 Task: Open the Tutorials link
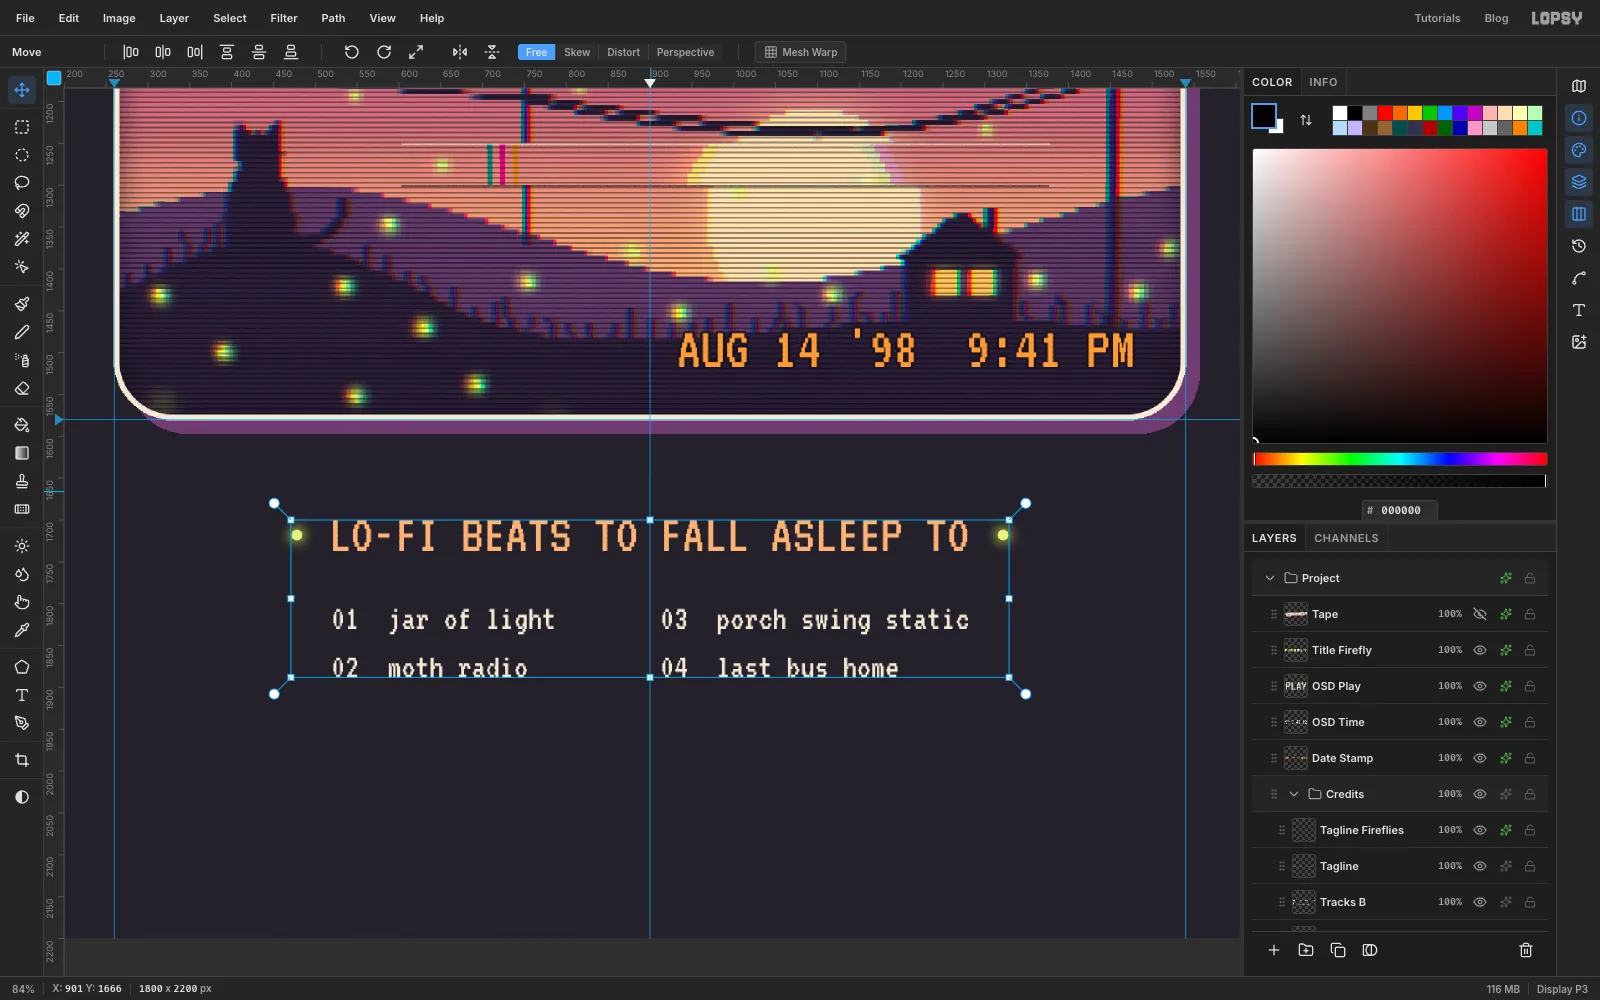tap(1437, 18)
